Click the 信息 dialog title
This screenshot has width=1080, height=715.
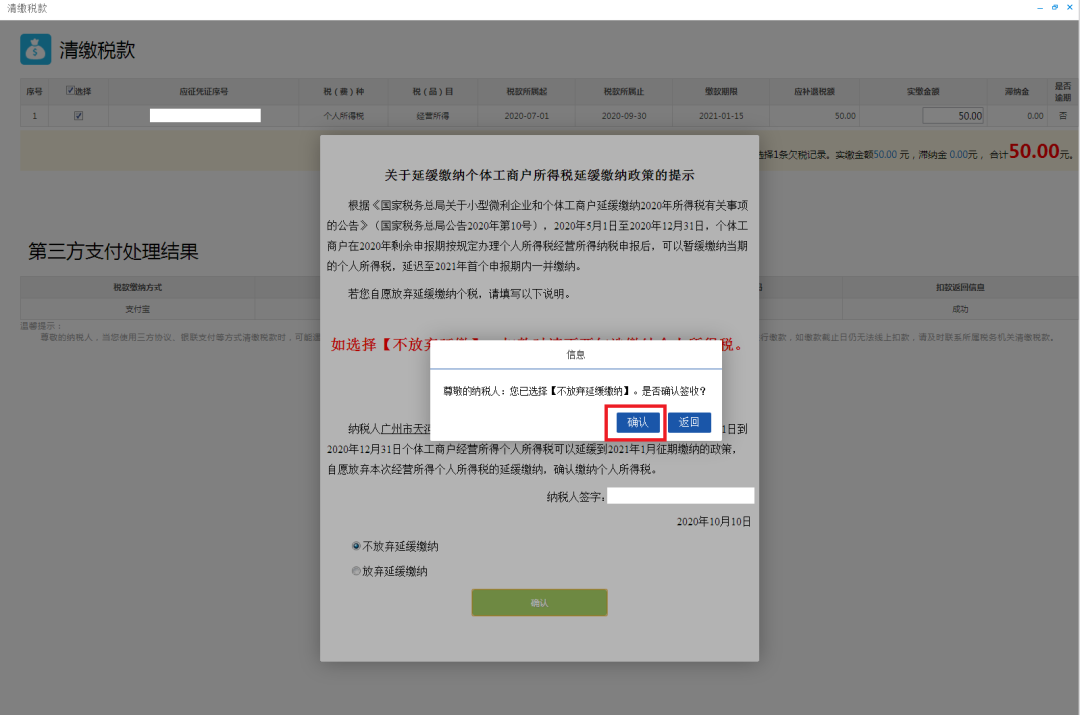576,355
